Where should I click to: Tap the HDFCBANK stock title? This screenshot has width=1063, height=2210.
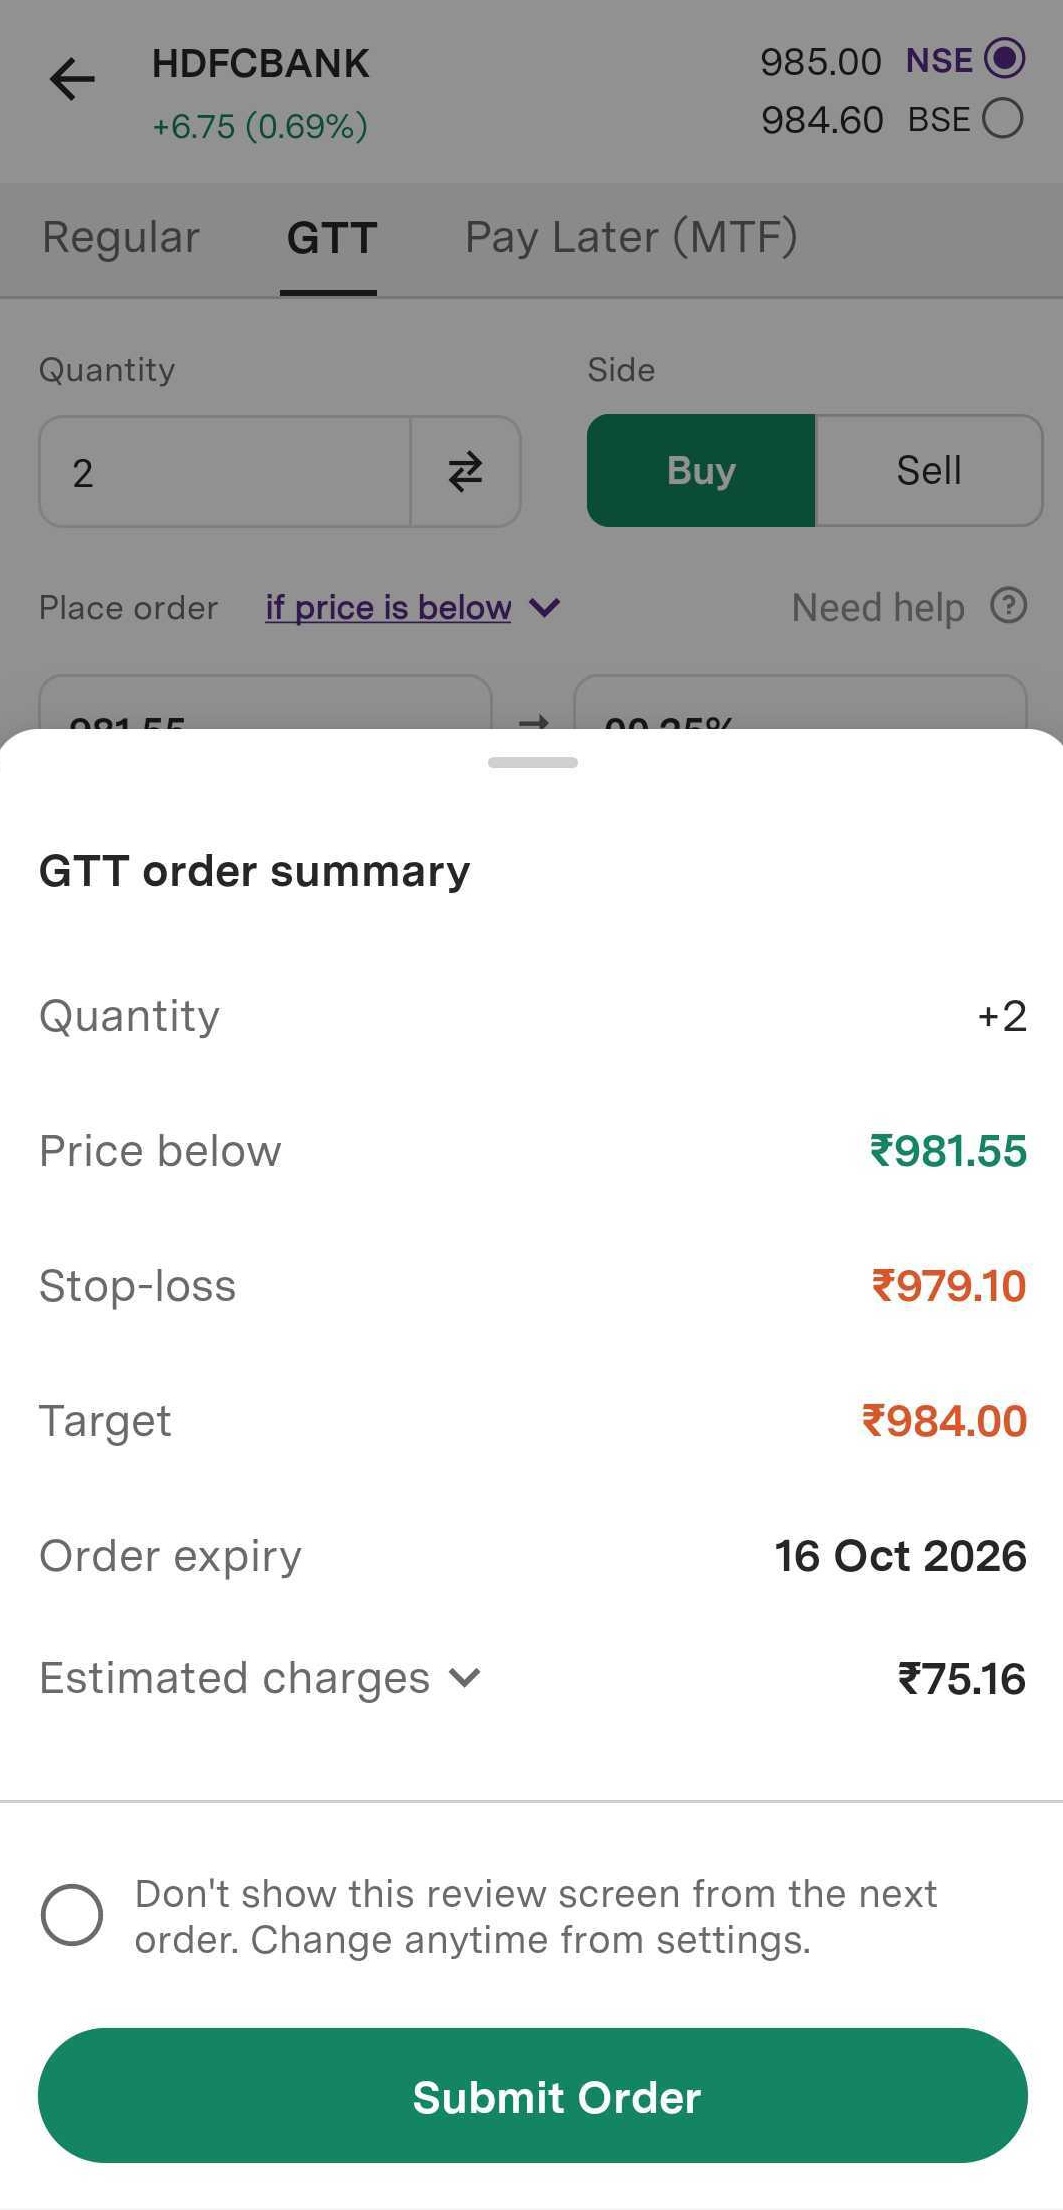tap(260, 64)
